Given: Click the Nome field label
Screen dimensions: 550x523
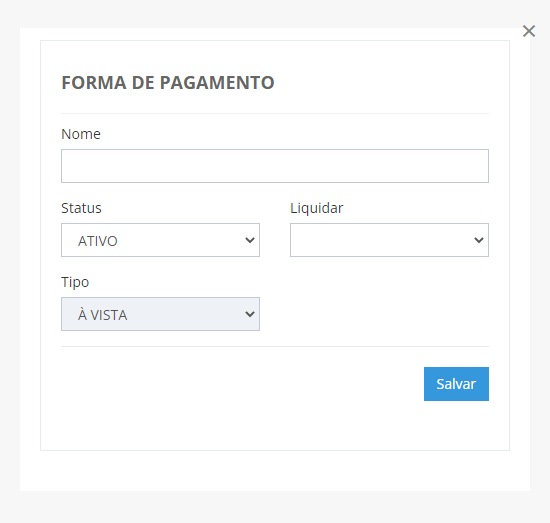Looking at the screenshot, I should (81, 134).
